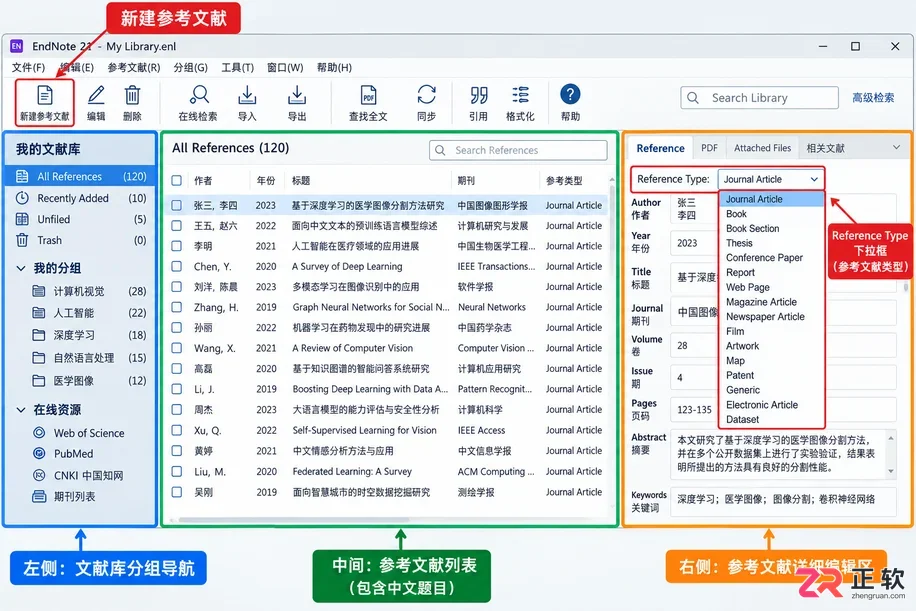The image size is (916, 611).
Task: Tick the select-all checkbox in list header
Action: pos(176,180)
